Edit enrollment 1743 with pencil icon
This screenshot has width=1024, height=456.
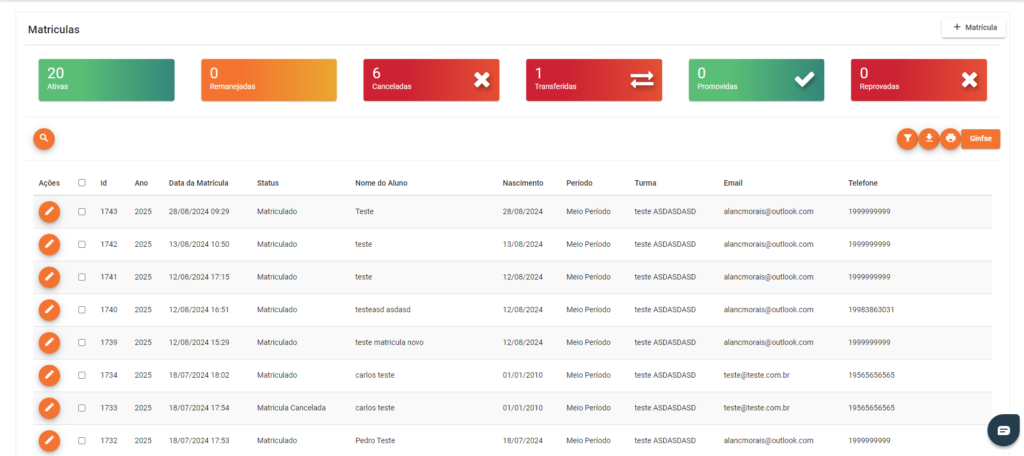click(49, 212)
